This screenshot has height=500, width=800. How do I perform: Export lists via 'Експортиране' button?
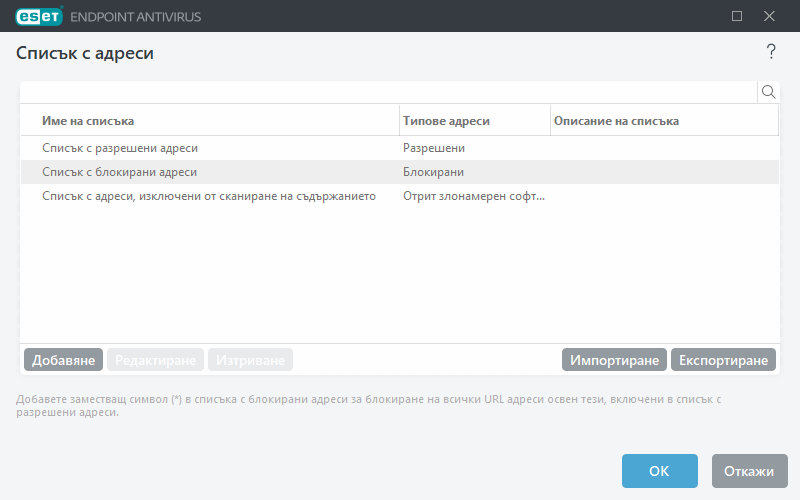723,360
